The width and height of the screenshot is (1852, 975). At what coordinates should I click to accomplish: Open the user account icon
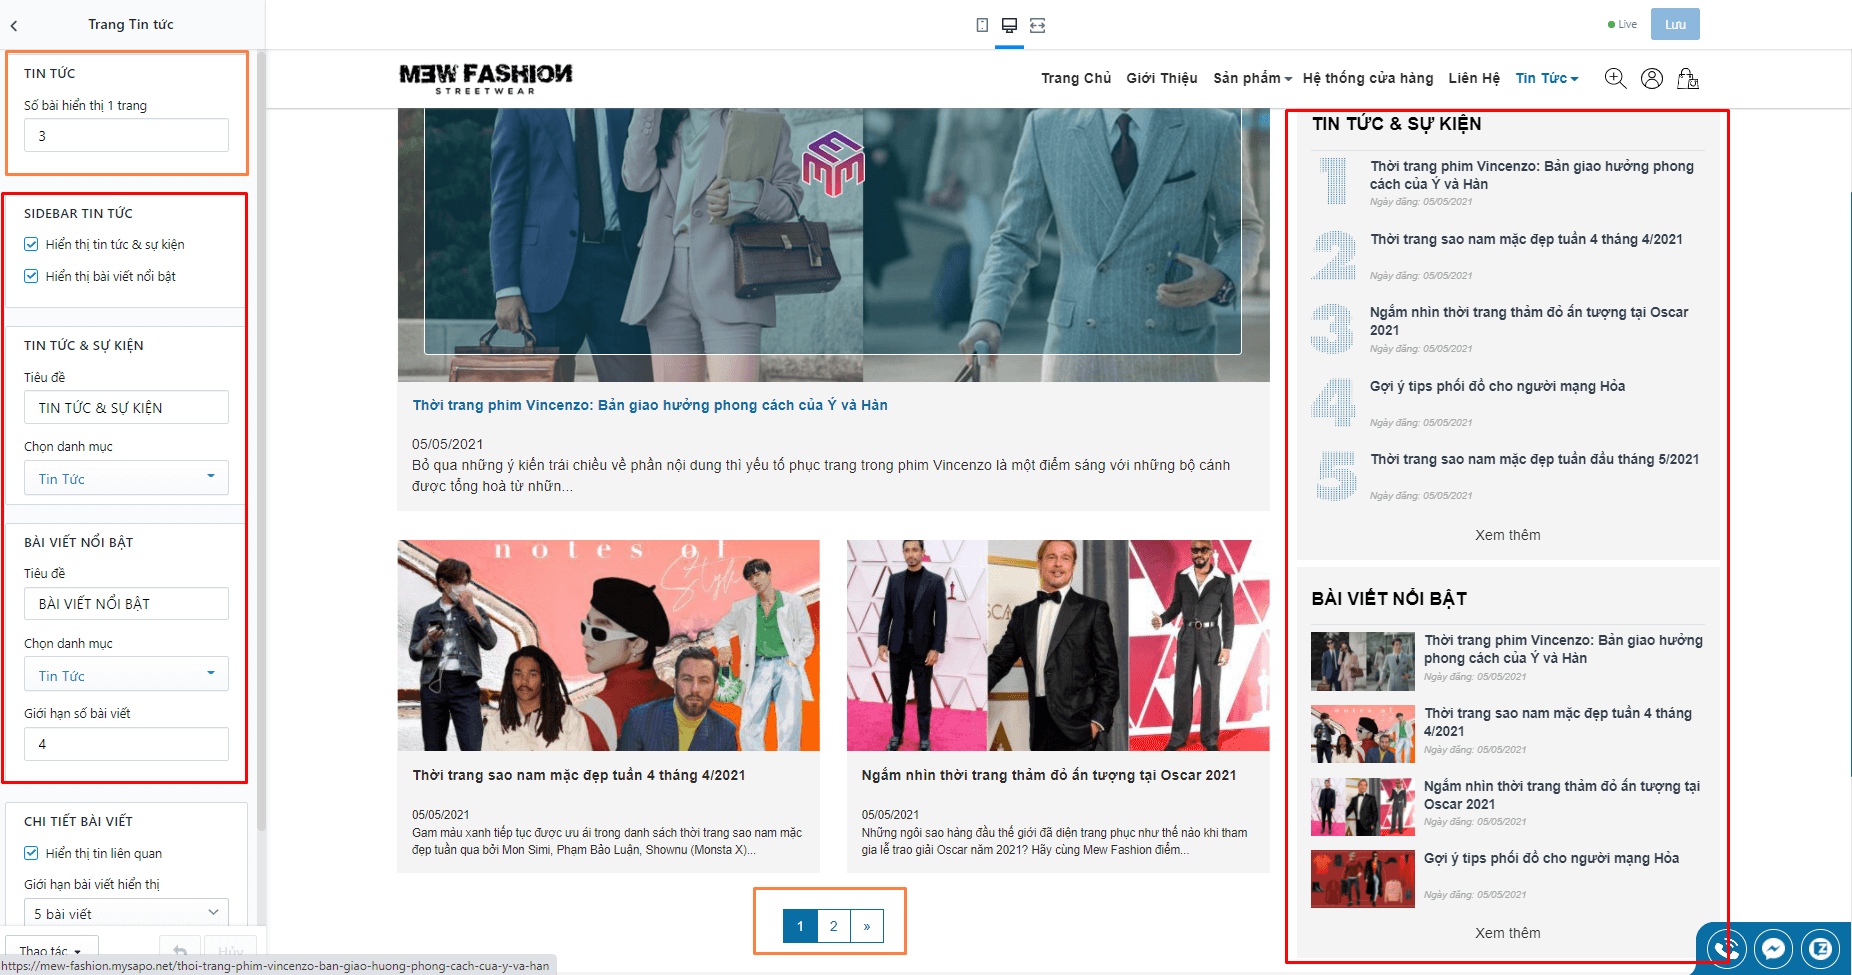pyautogui.click(x=1652, y=78)
